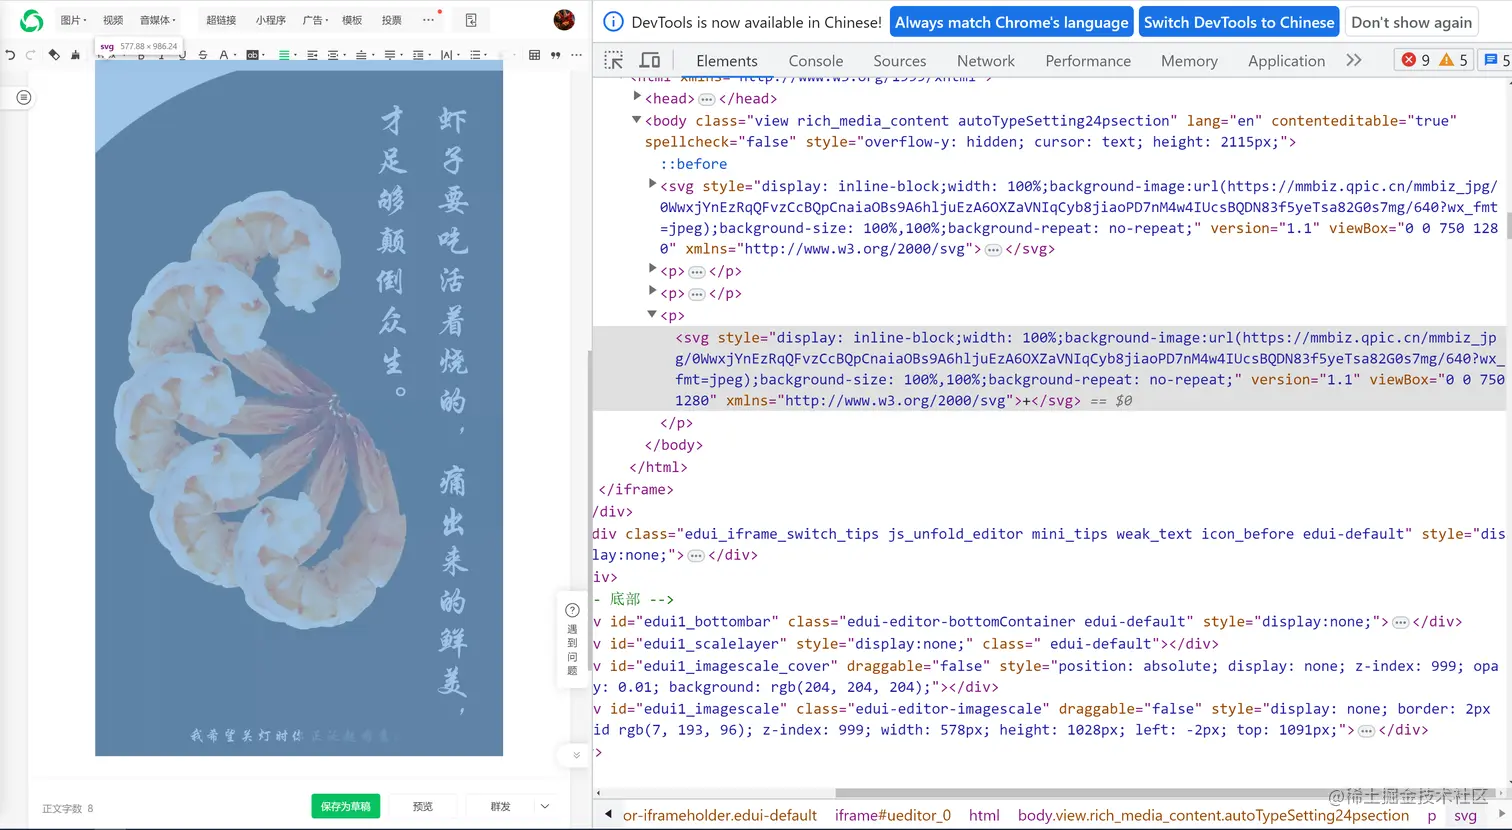Click the 群发 publish button
The image size is (1512, 830).
500,806
